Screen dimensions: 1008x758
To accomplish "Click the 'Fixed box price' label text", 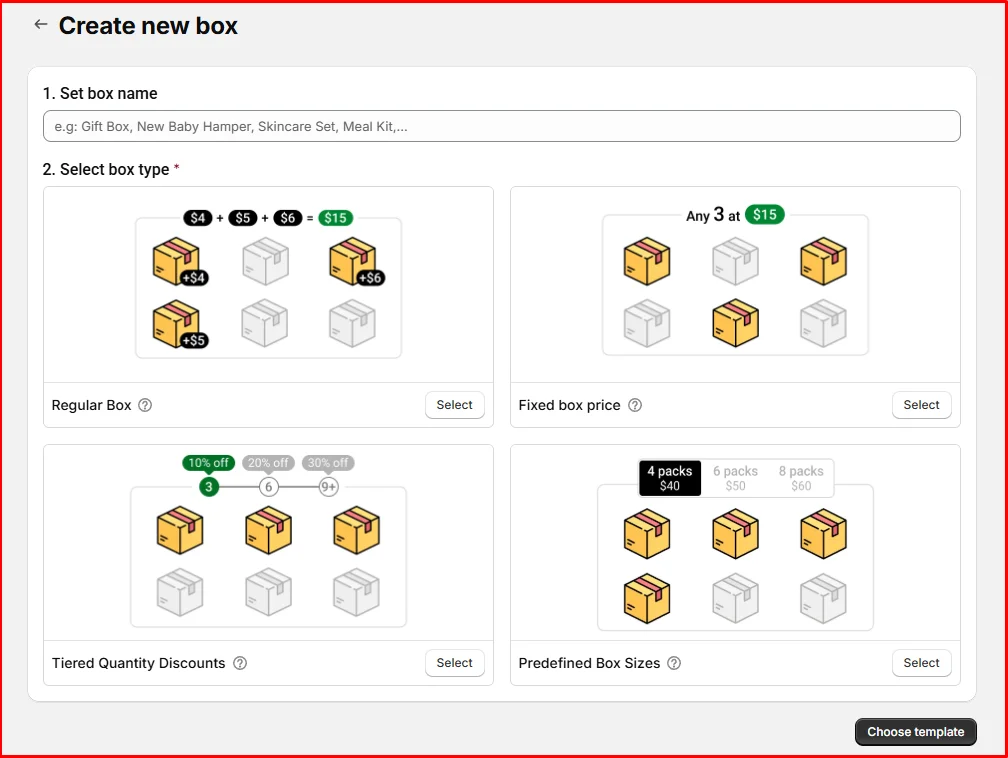I will pos(570,405).
